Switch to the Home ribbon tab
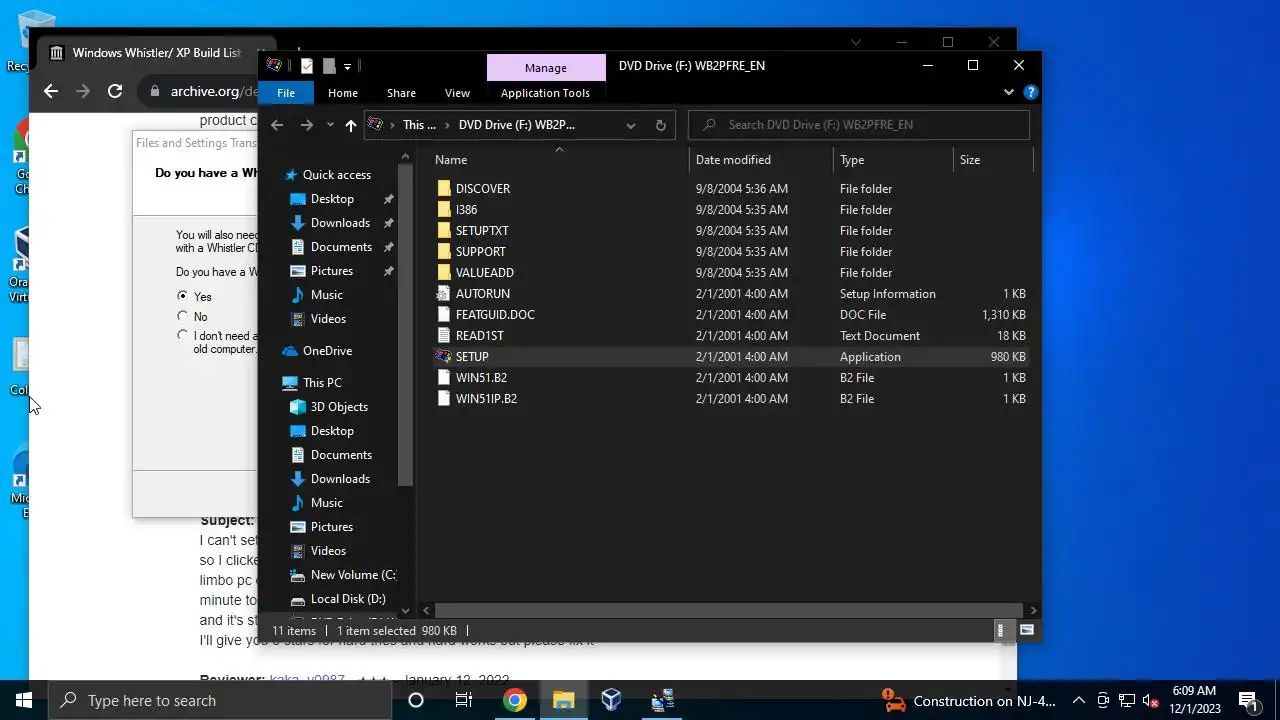Viewport: 1280px width, 720px height. (343, 93)
